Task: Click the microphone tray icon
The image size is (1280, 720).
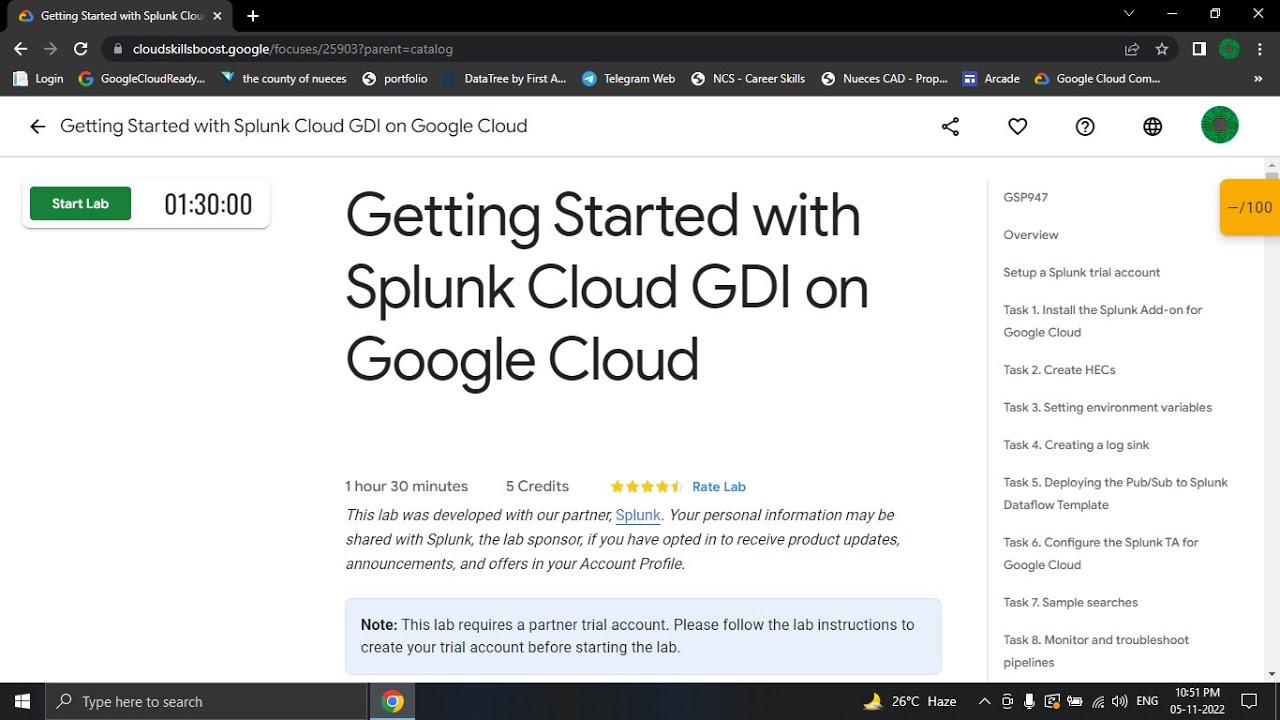Action: coord(1030,701)
